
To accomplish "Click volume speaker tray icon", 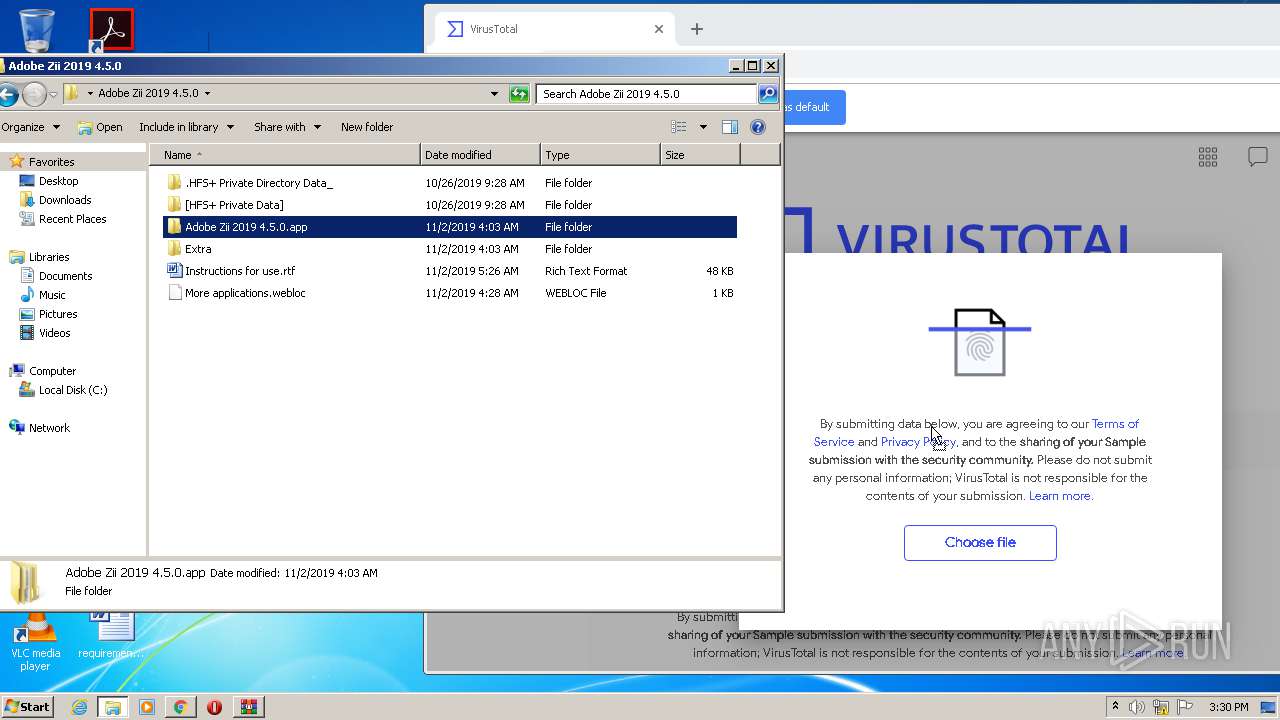I will [1137, 707].
